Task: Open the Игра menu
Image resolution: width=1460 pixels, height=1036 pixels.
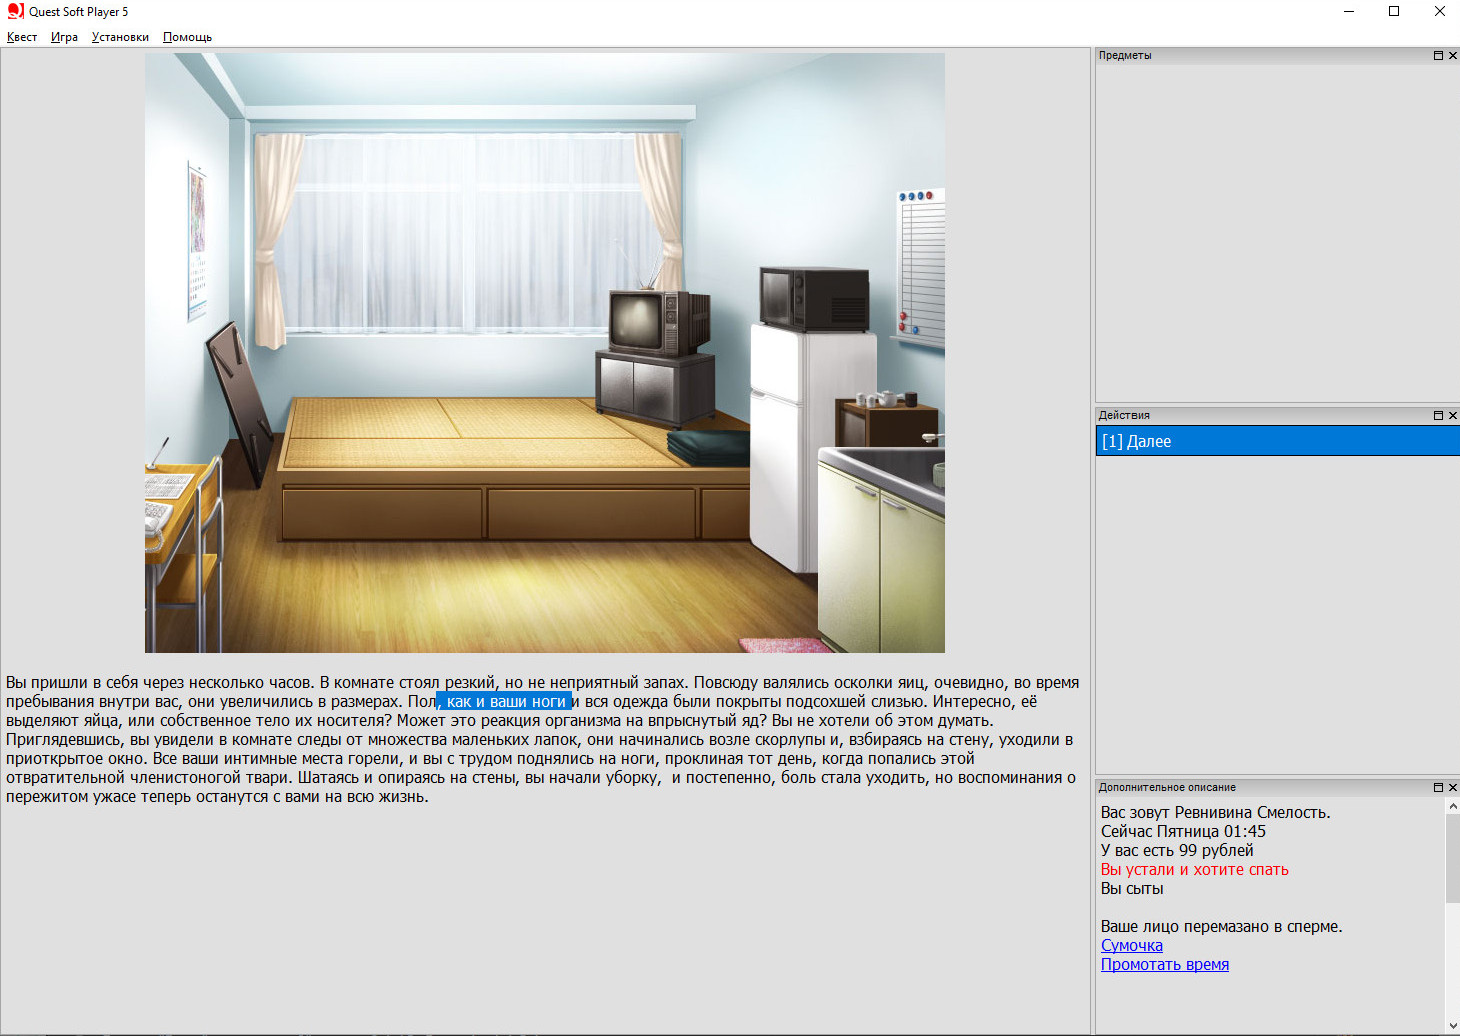Action: [x=64, y=37]
